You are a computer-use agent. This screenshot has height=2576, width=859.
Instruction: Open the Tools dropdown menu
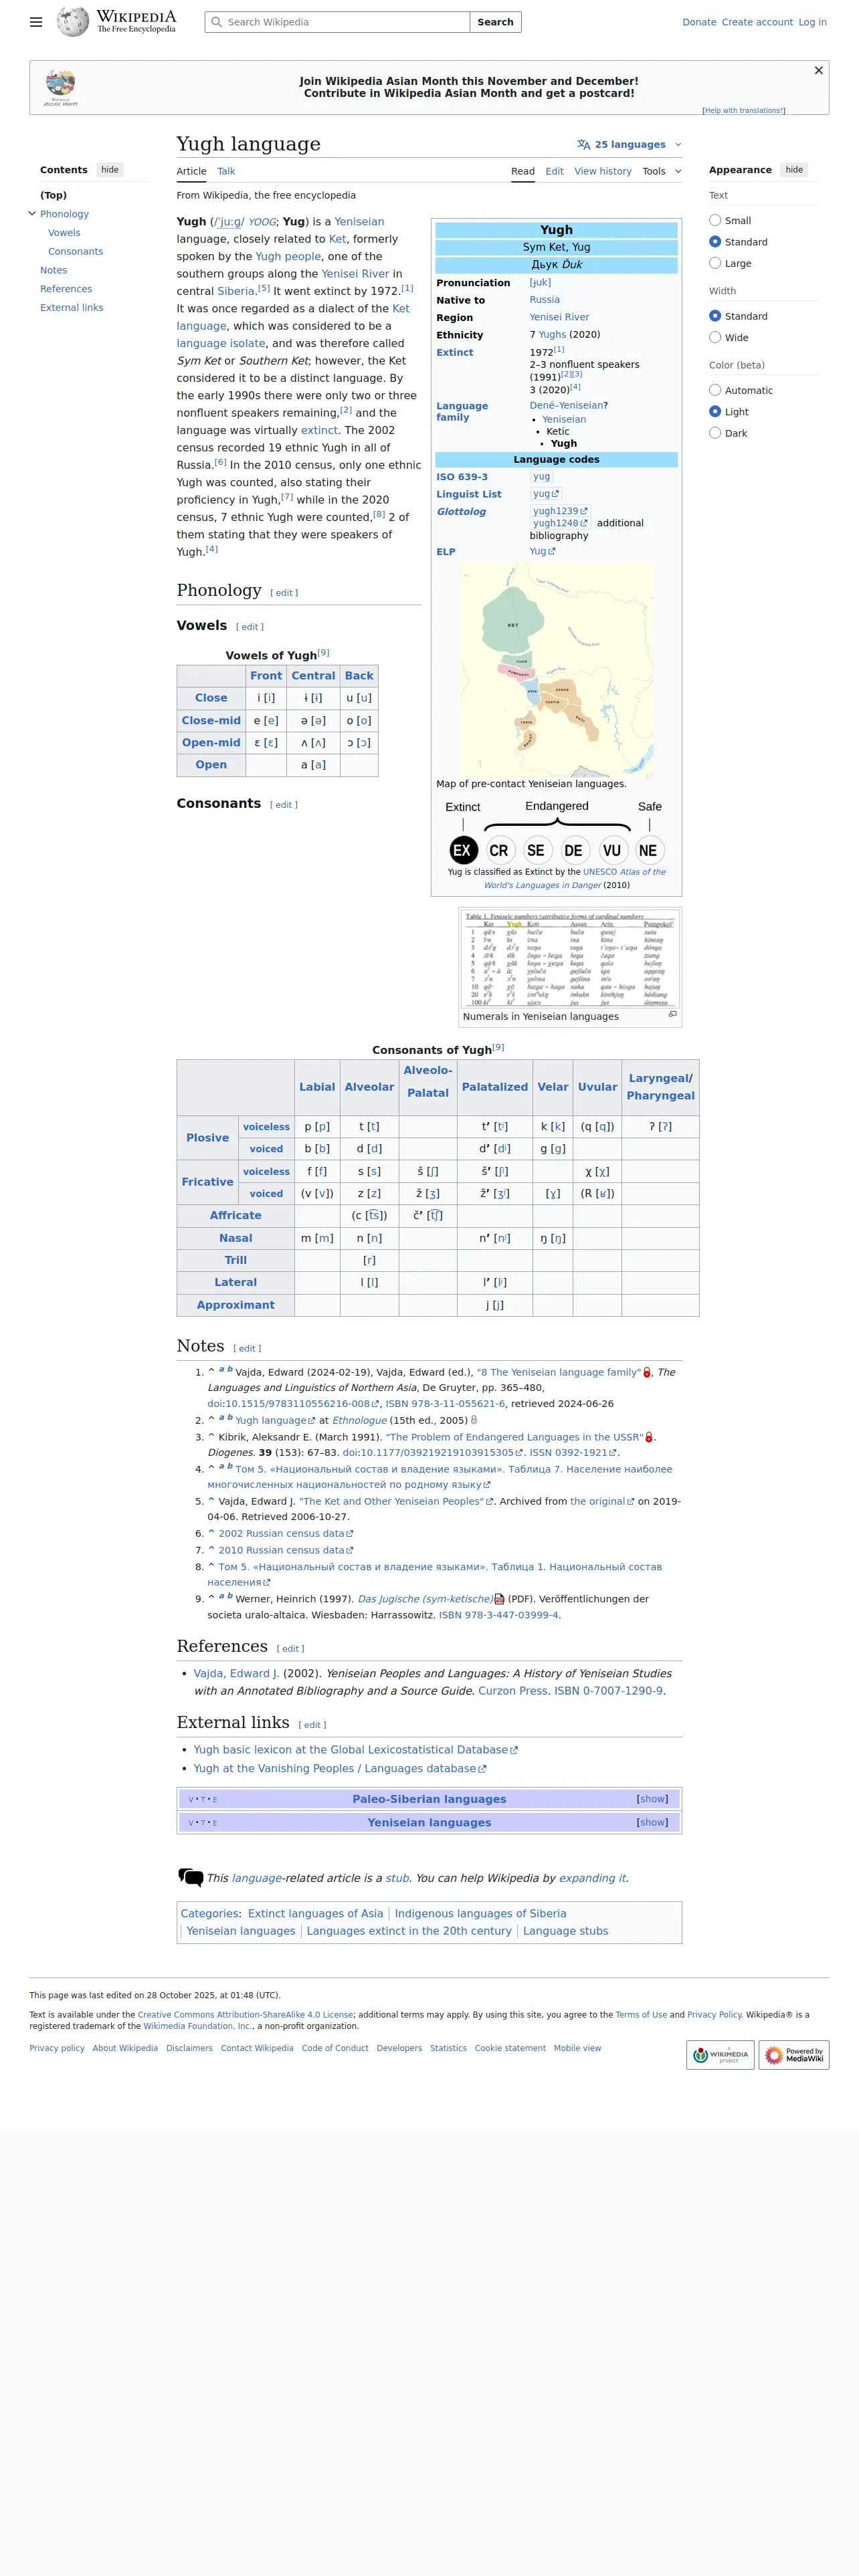click(x=662, y=171)
